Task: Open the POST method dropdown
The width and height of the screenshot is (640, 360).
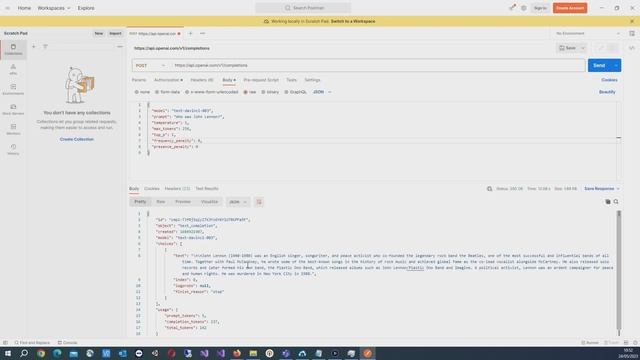Action: 151,65
